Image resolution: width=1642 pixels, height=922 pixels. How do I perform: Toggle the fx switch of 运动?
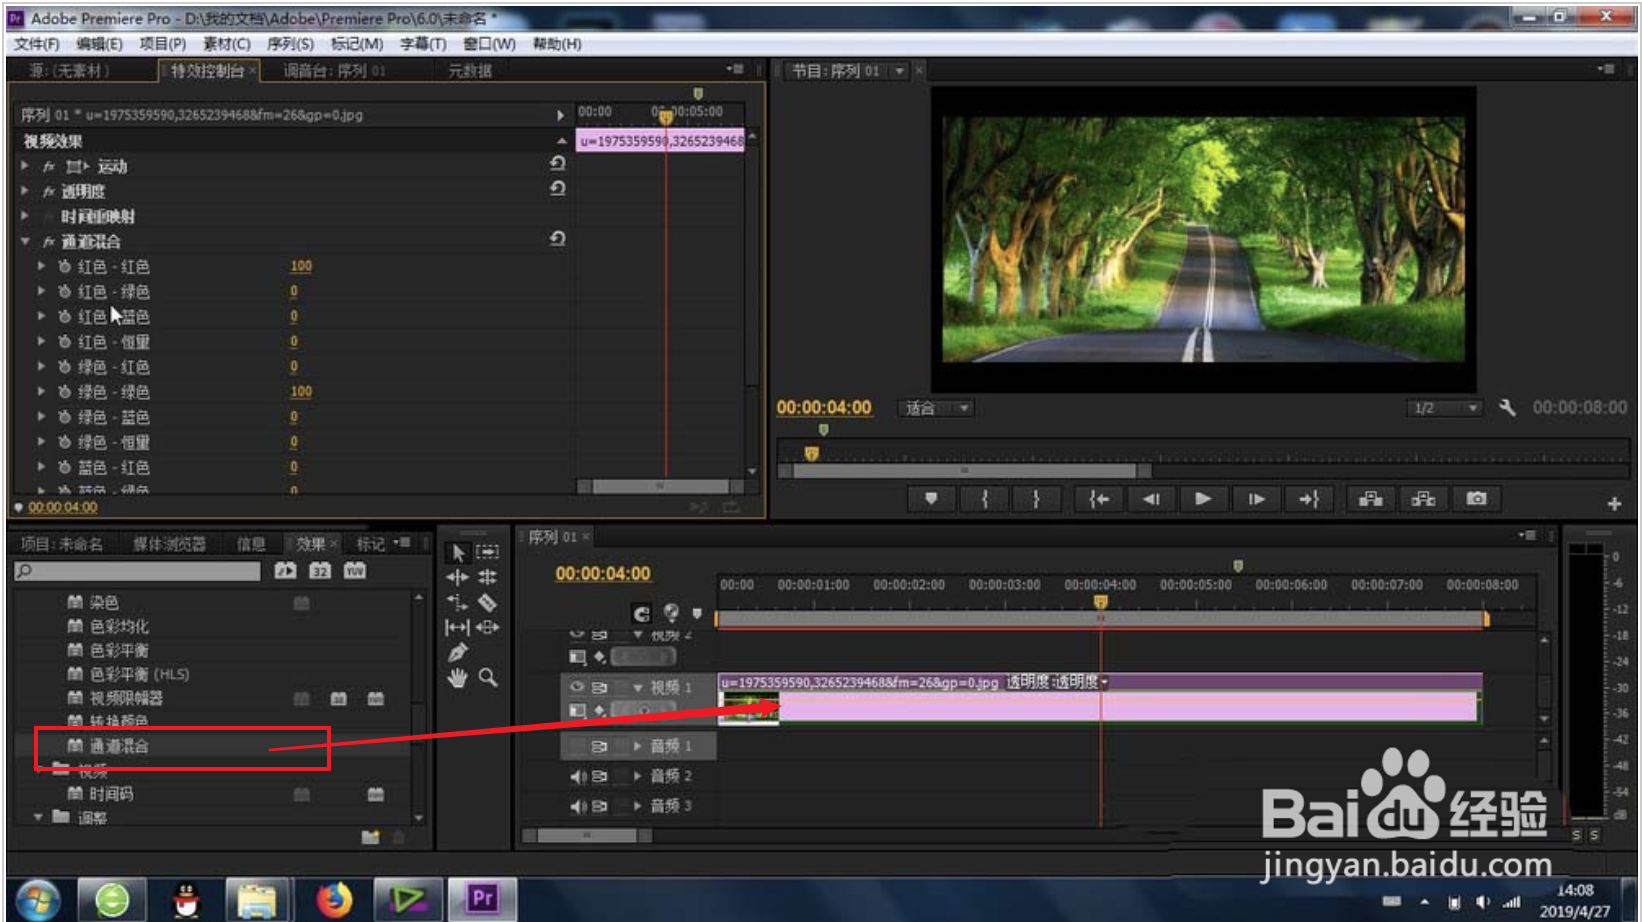(x=48, y=166)
